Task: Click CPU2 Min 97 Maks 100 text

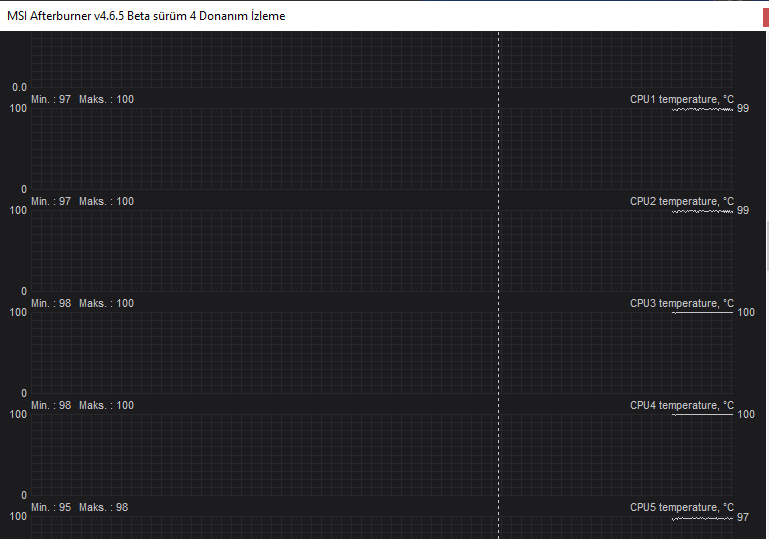Action: click(x=82, y=202)
